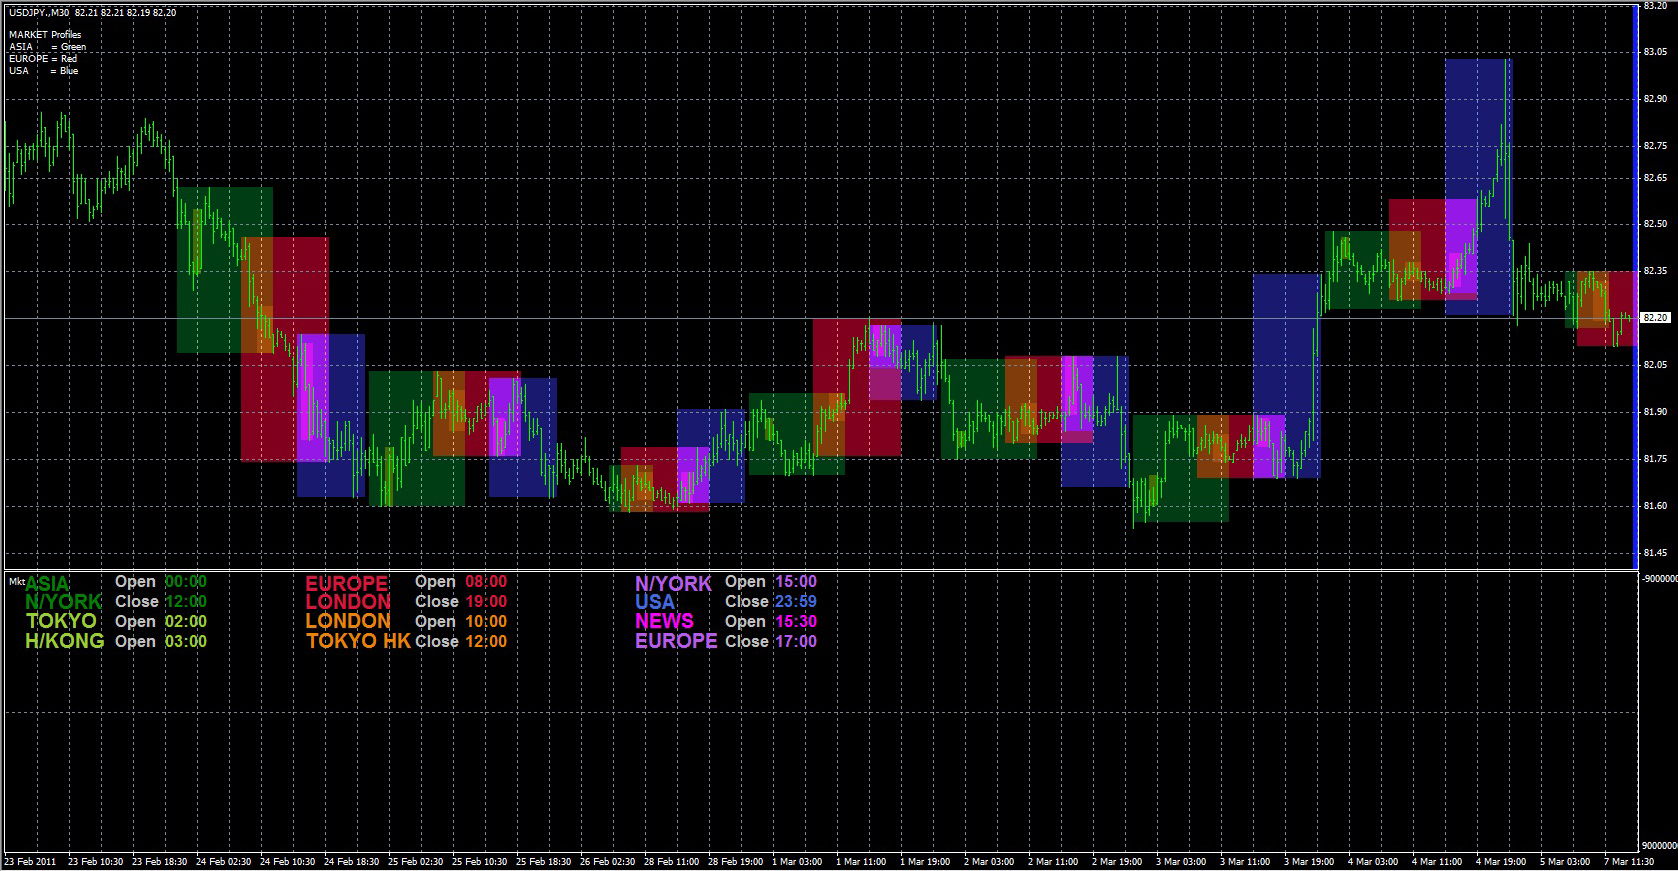Click the 00:00 Asia open time
The width and height of the screenshot is (1678, 871).
point(185,582)
